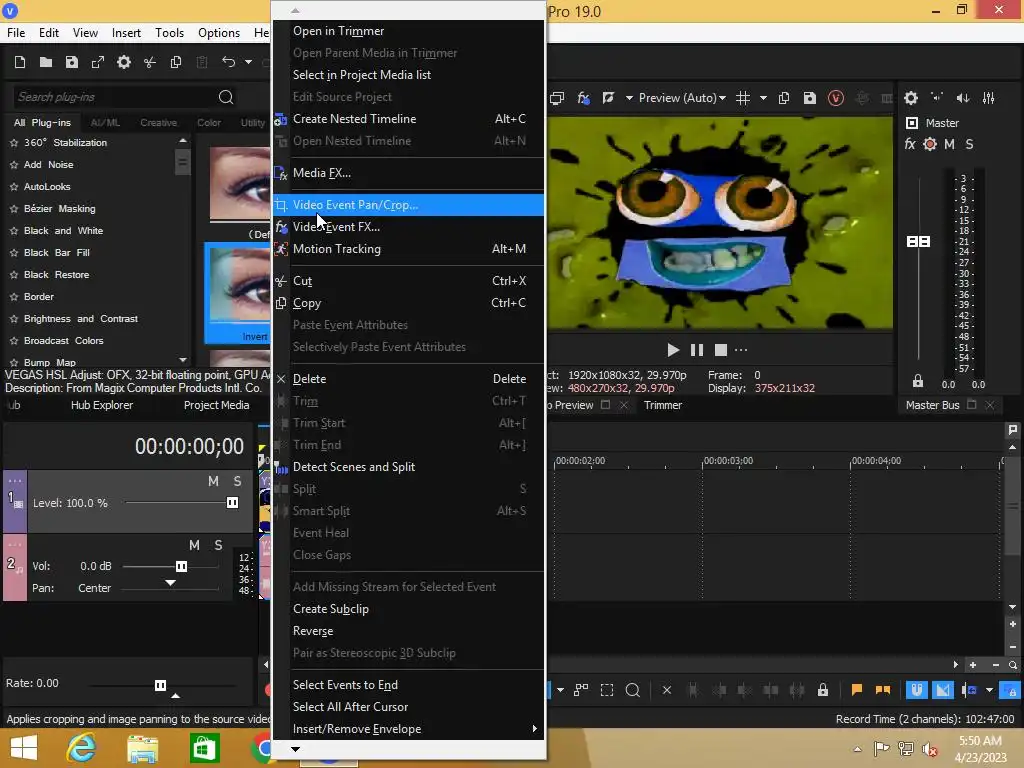Click the Search plug-ins input field

pyautogui.click(x=114, y=97)
